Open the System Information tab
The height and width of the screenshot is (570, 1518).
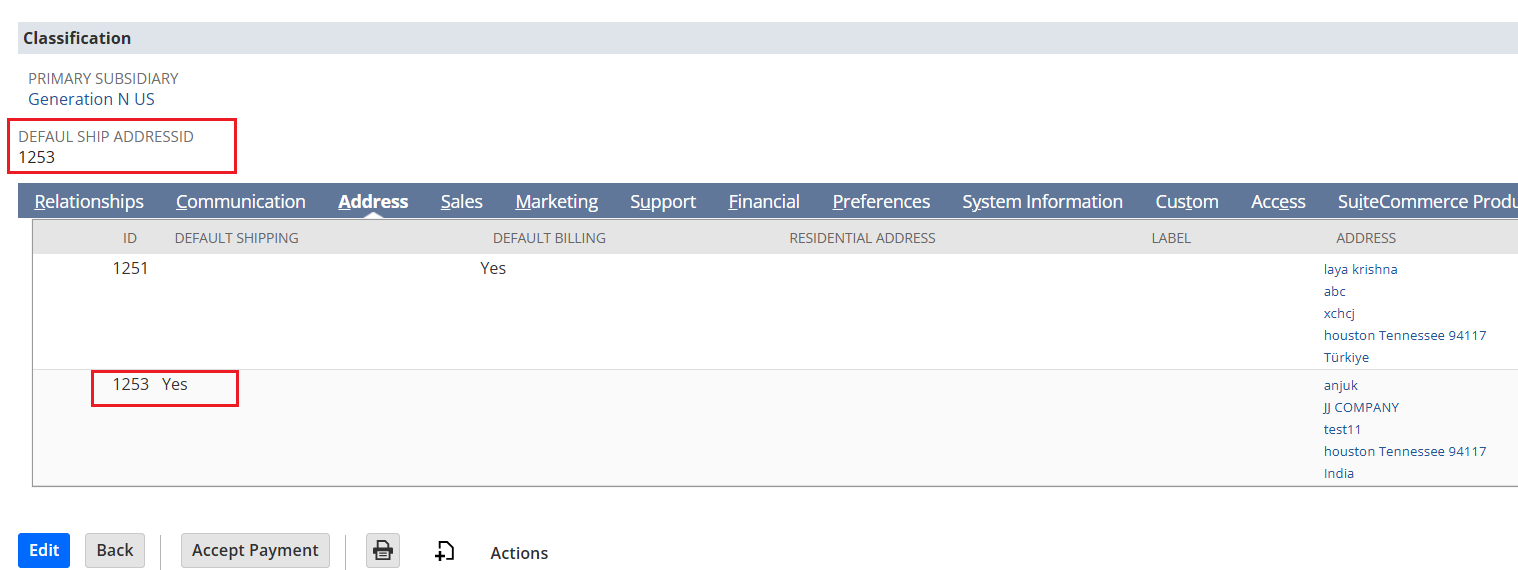(x=1042, y=202)
